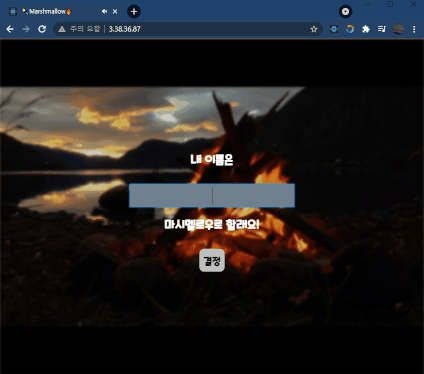Screen dimensions: 424x374
Task: Go forward with the forward arrow
Action: pyautogui.click(x=26, y=29)
